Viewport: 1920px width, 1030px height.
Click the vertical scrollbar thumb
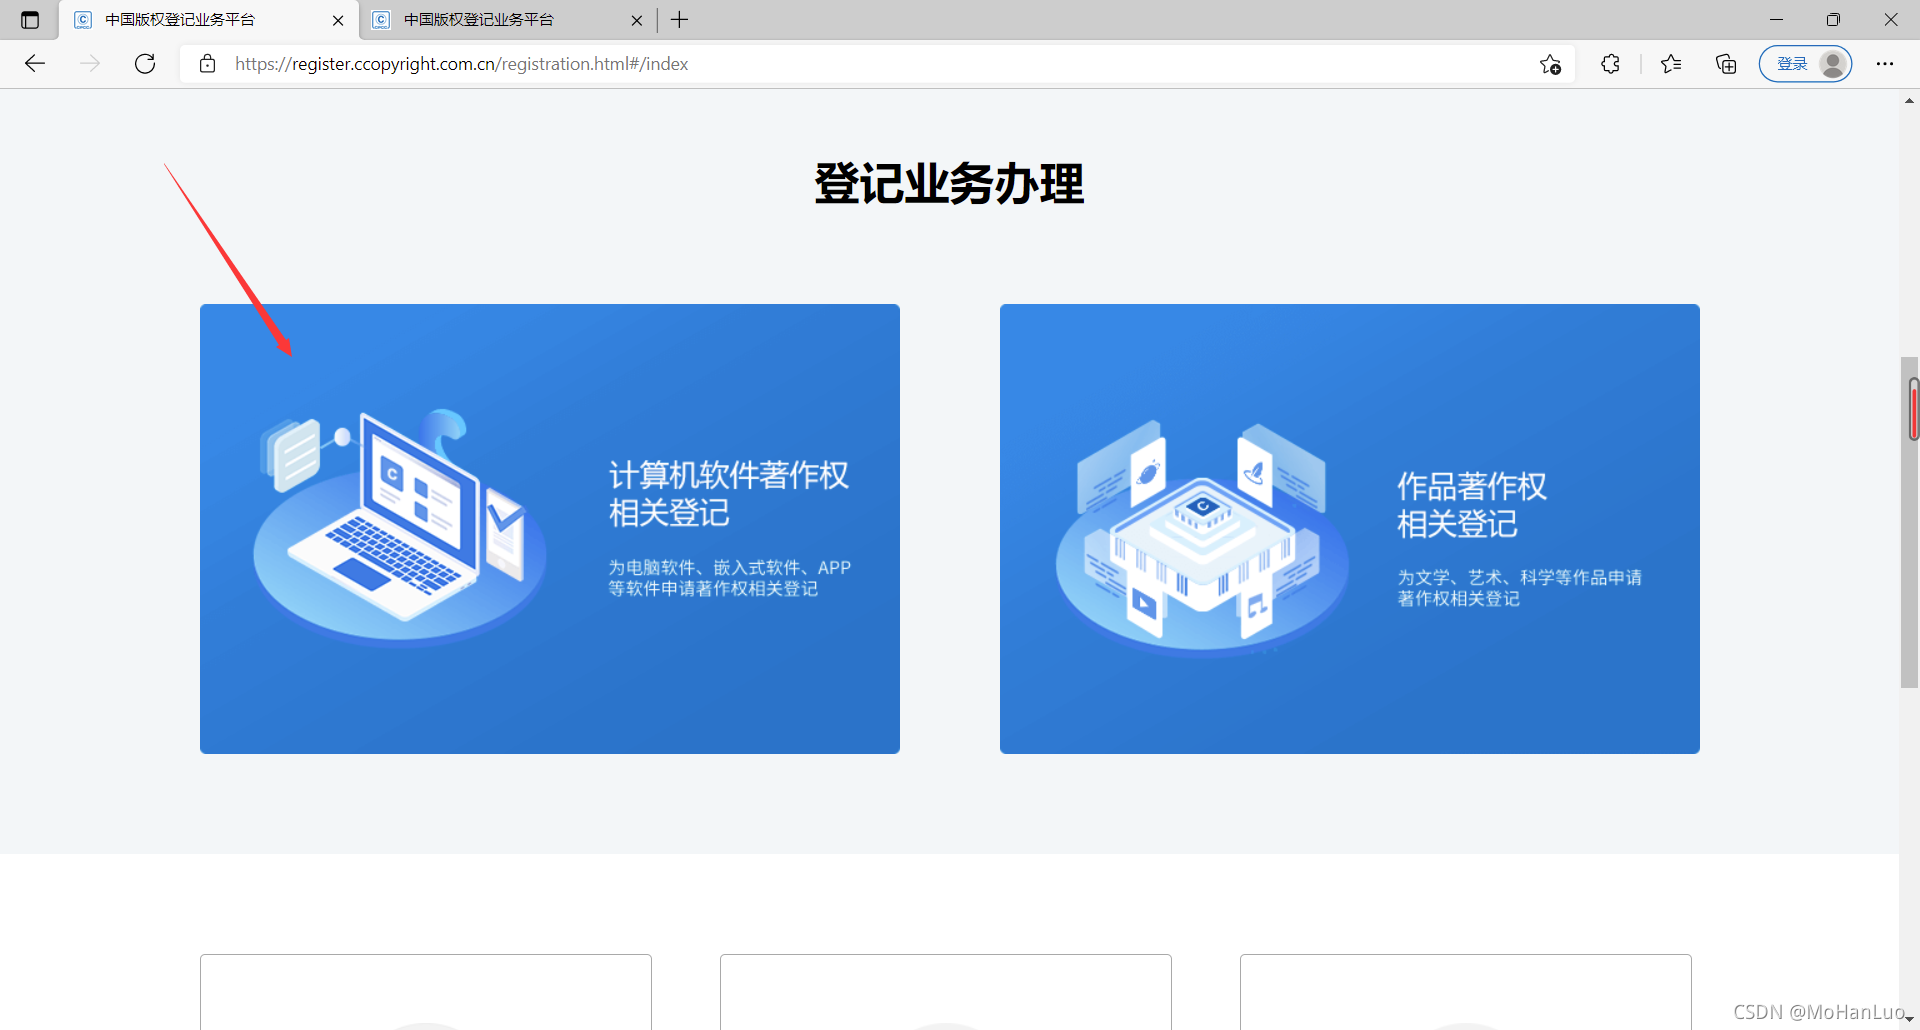pyautogui.click(x=1910, y=522)
